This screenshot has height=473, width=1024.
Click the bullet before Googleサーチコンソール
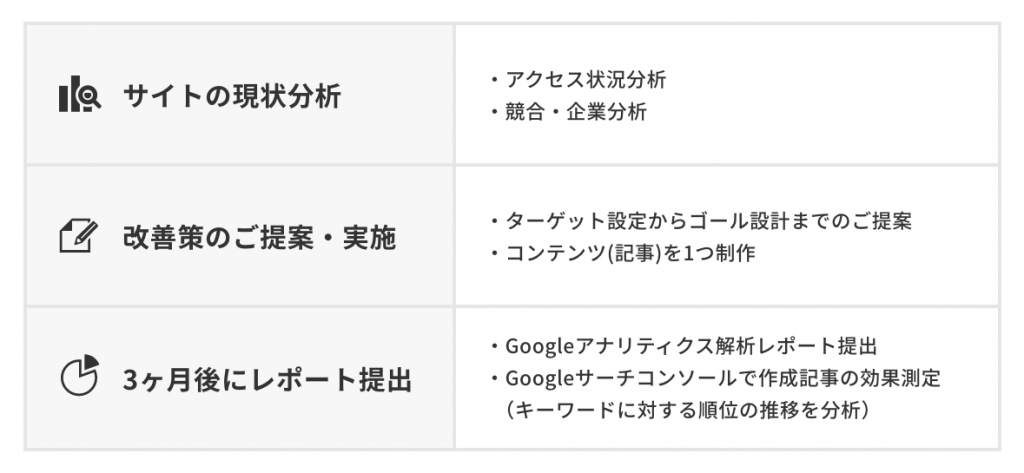[x=494, y=379]
